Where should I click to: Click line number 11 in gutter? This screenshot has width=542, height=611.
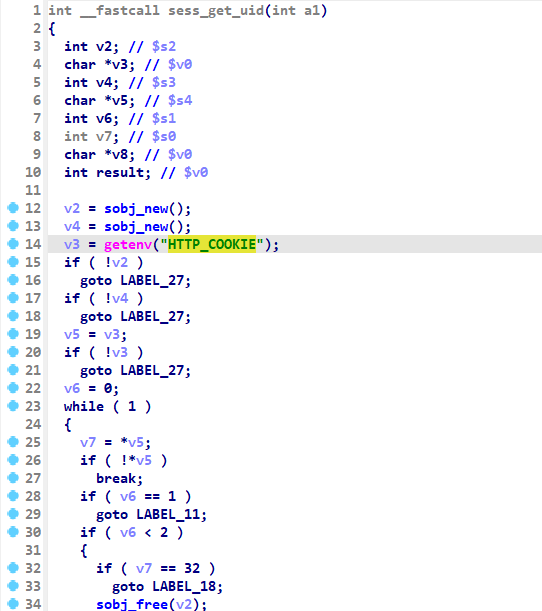pyautogui.click(x=33, y=190)
